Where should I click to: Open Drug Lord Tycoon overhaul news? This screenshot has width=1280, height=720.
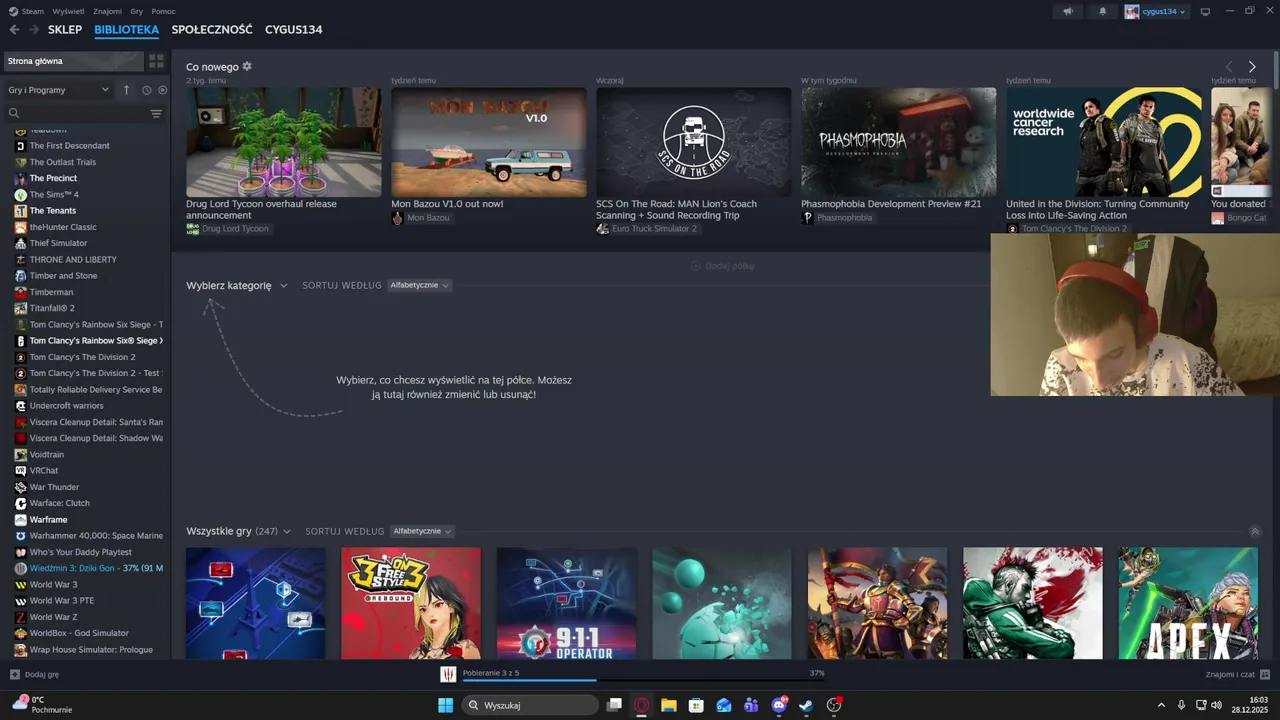point(283,142)
